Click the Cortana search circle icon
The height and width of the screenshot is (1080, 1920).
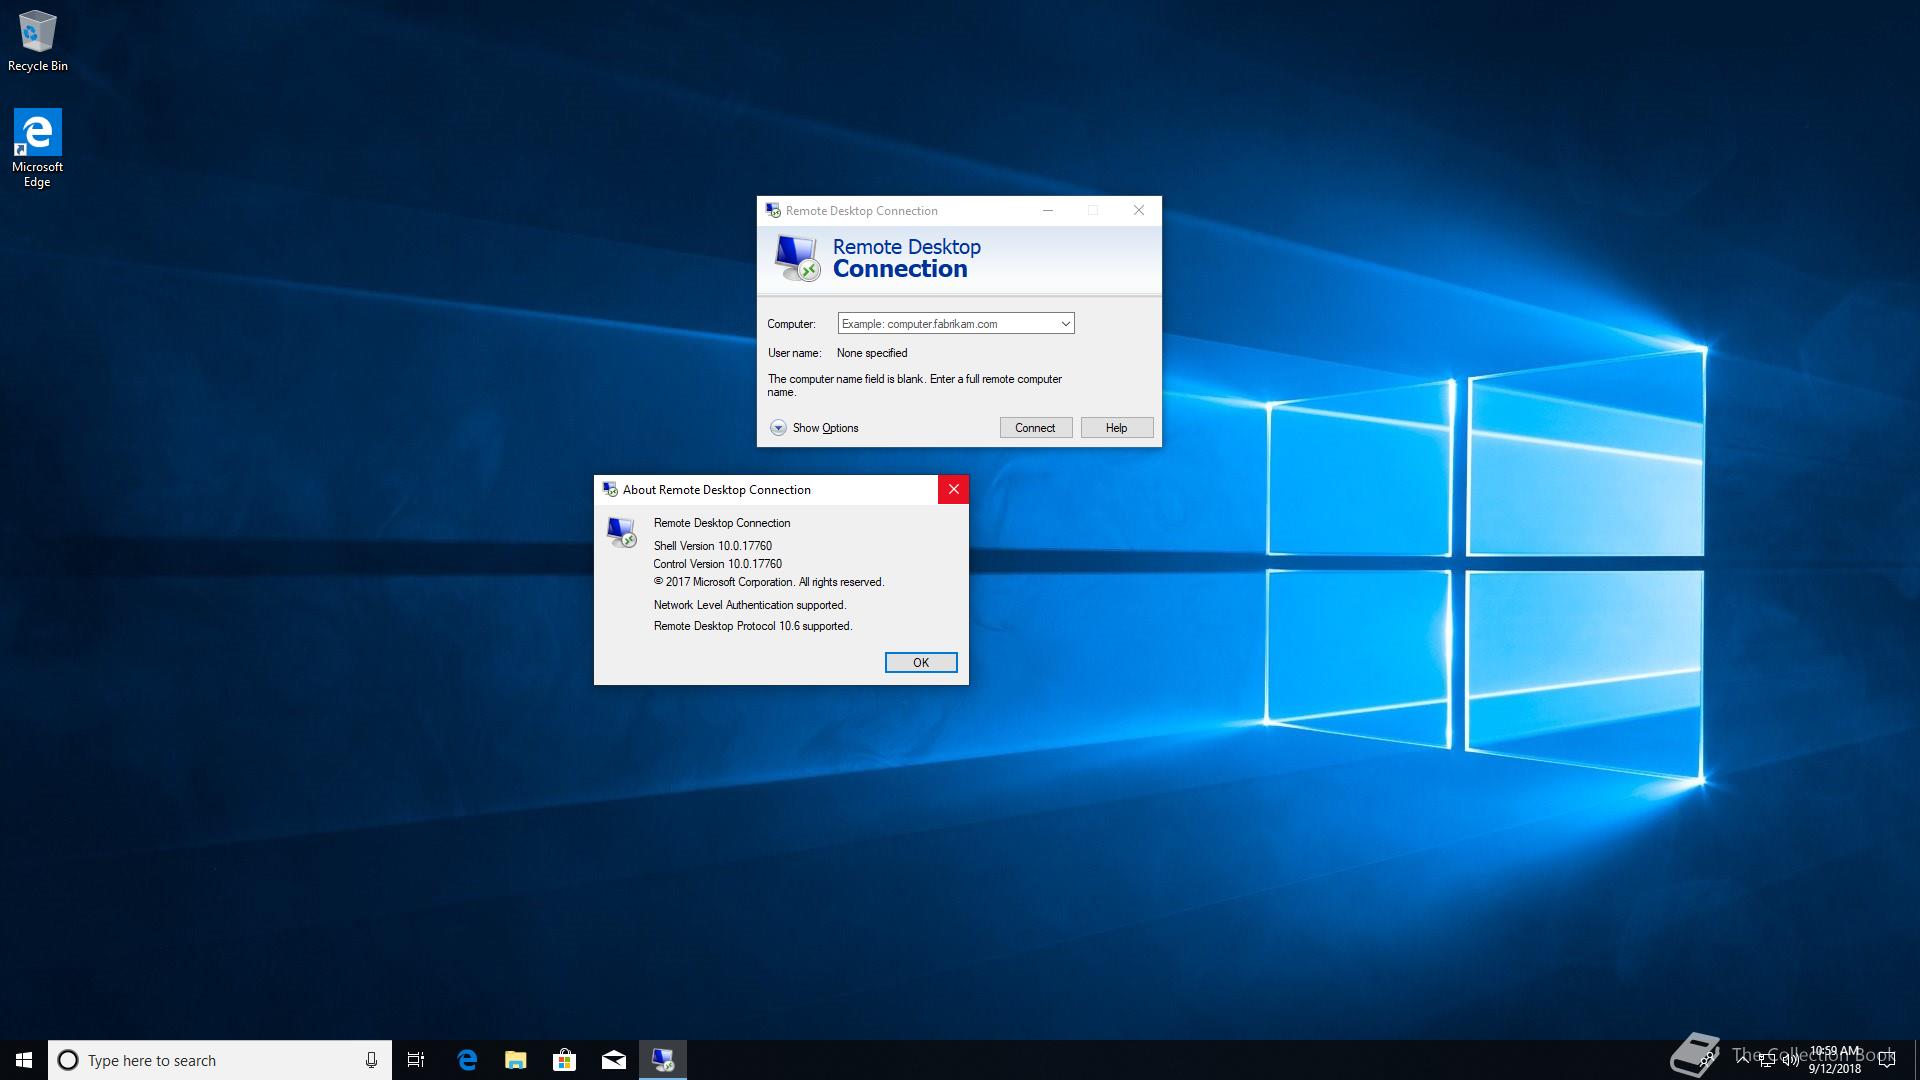(68, 1060)
